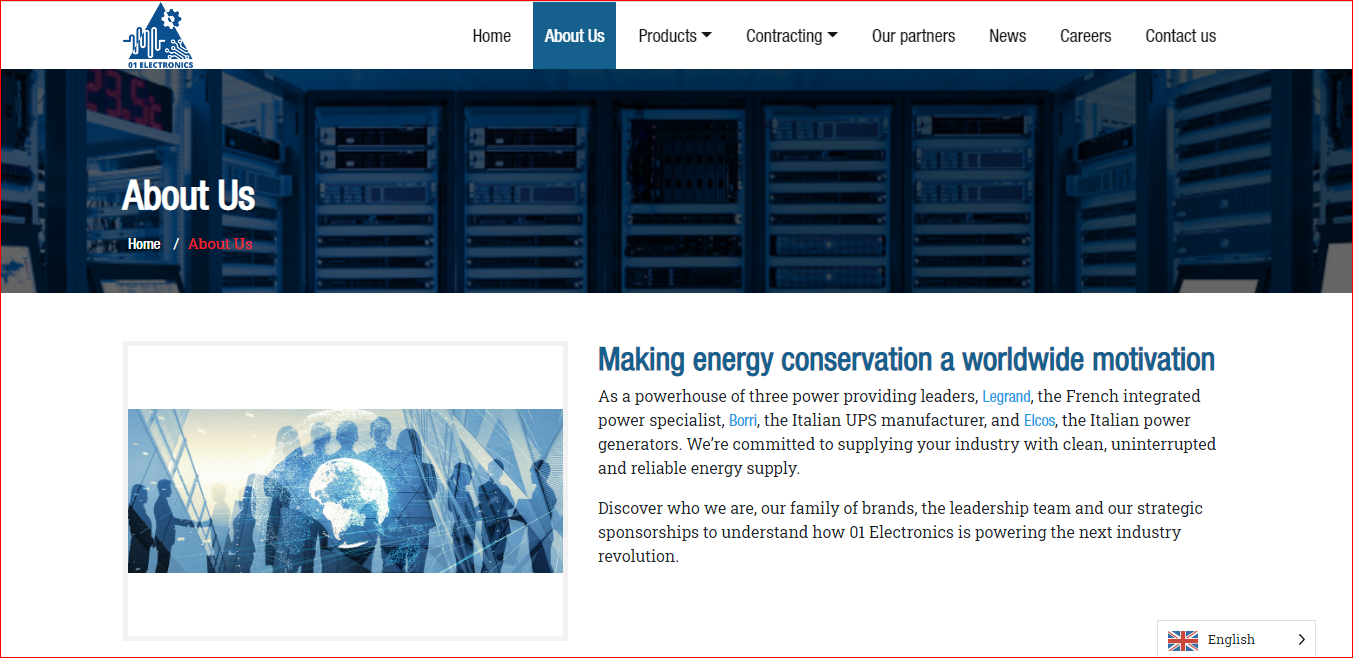
Task: Follow the Borri link
Action: (x=743, y=420)
